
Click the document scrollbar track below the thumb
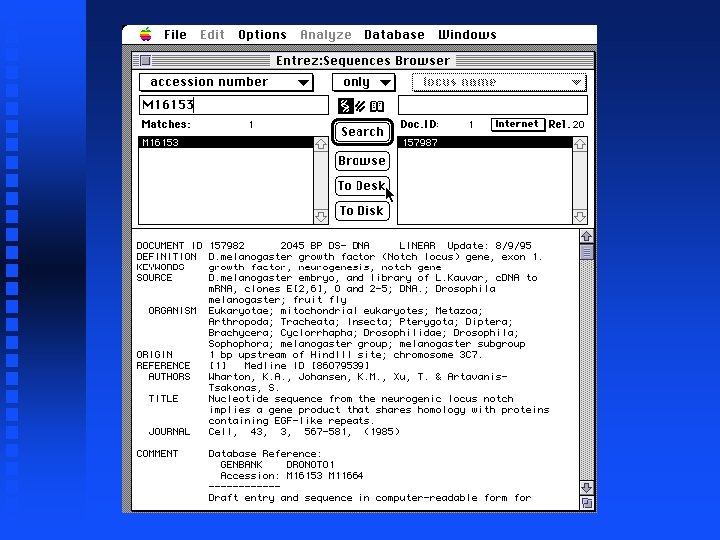pos(586,370)
